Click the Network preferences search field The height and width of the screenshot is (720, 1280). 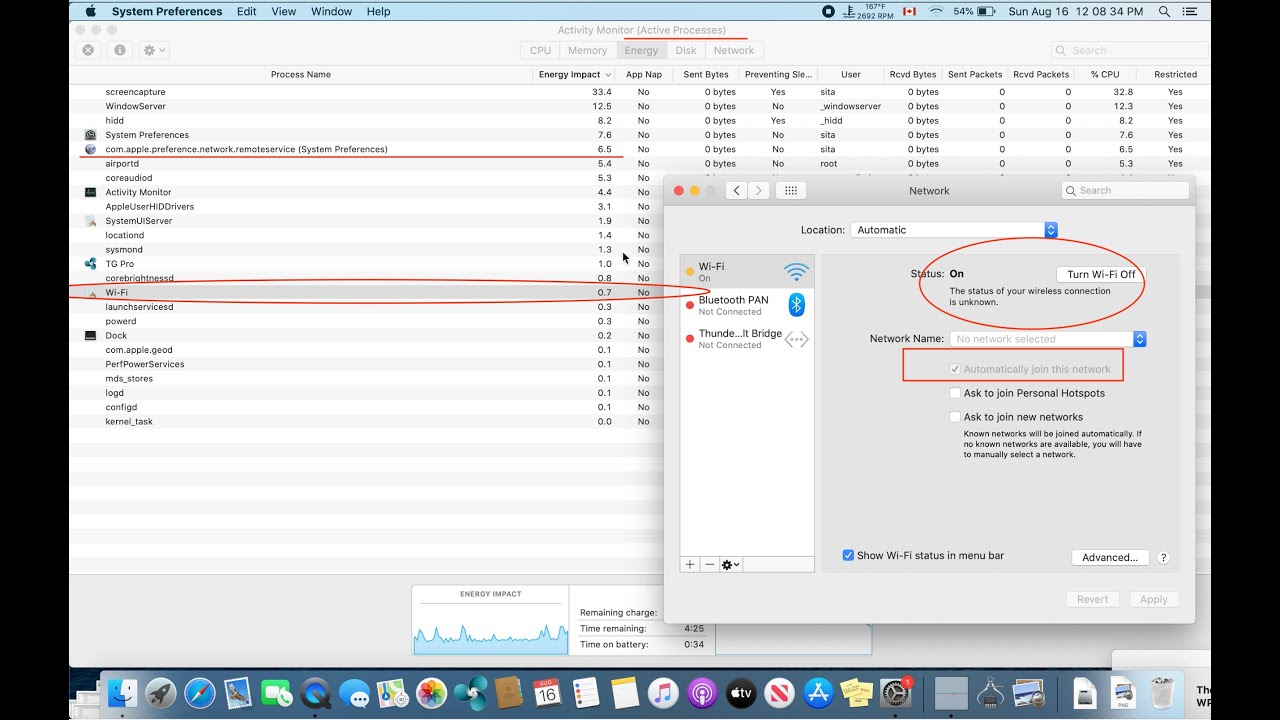[x=1125, y=190]
